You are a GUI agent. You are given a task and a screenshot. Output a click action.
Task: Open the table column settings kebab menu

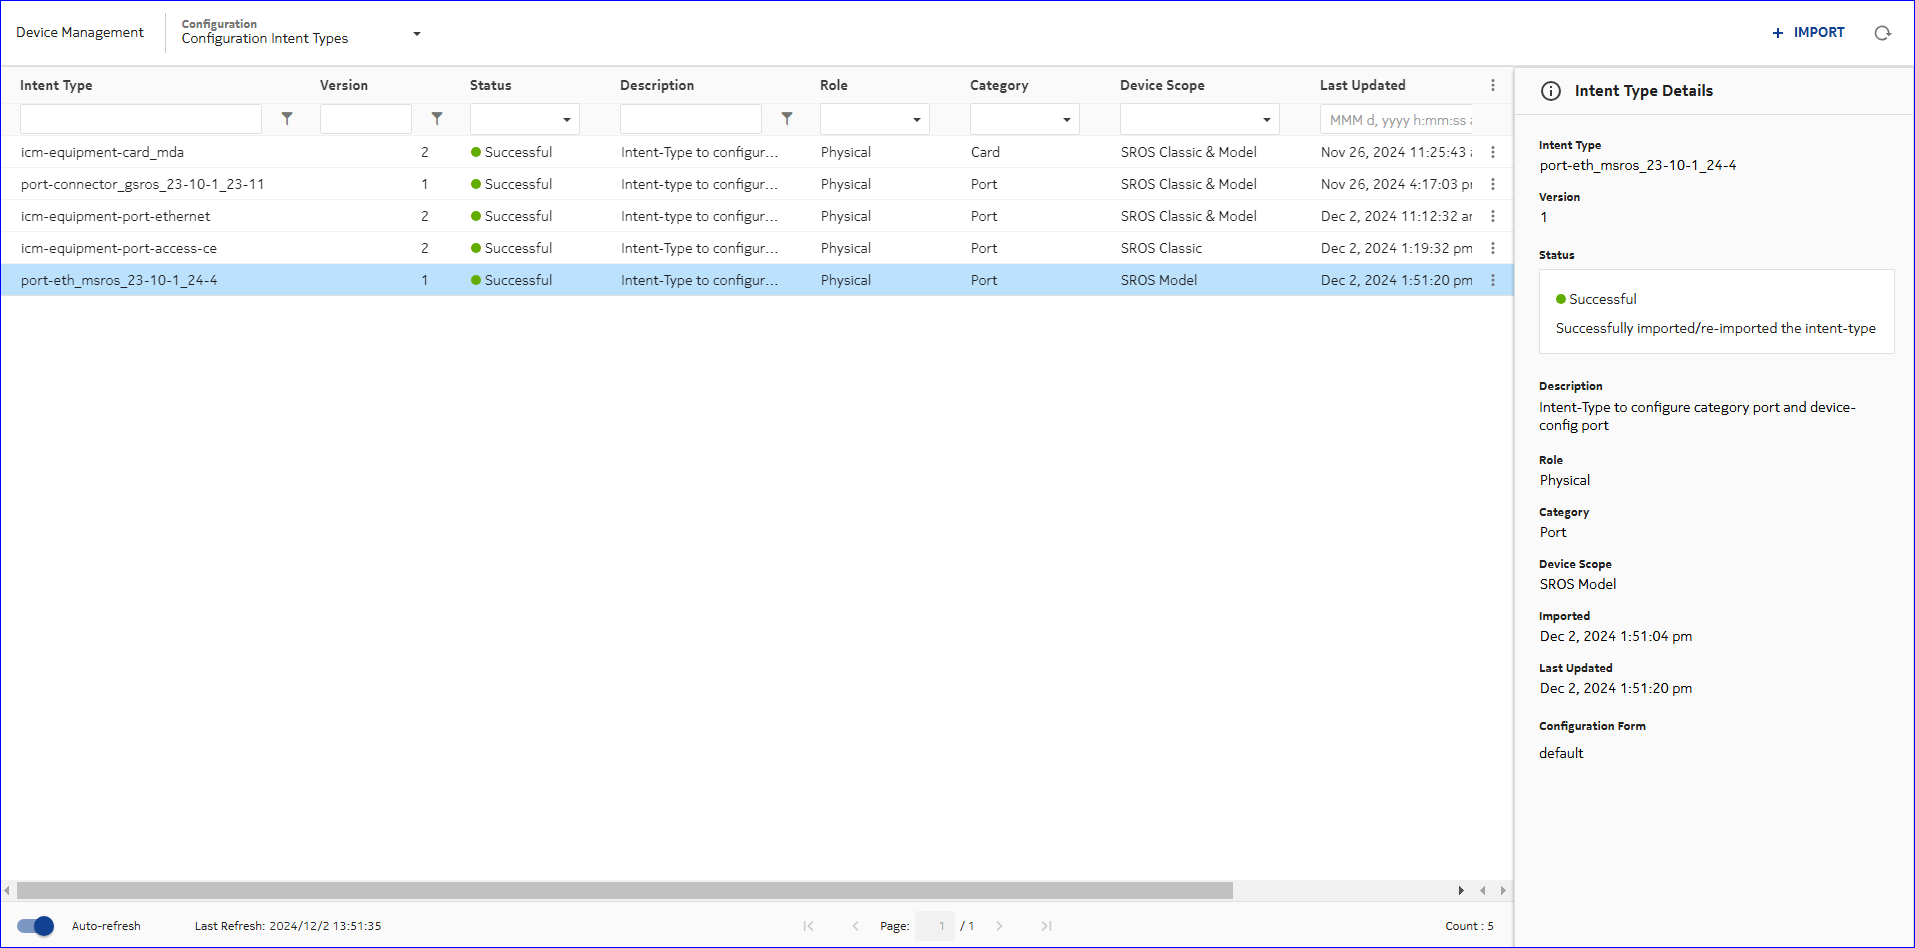pyautogui.click(x=1493, y=86)
